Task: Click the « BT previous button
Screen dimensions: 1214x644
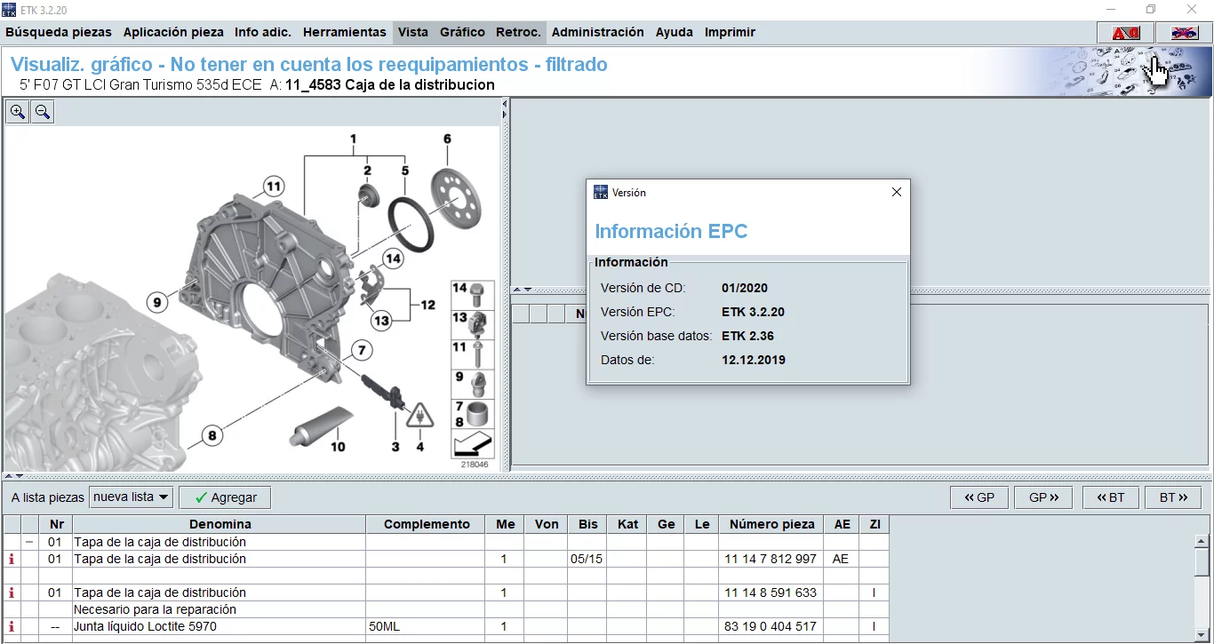Action: point(1110,497)
